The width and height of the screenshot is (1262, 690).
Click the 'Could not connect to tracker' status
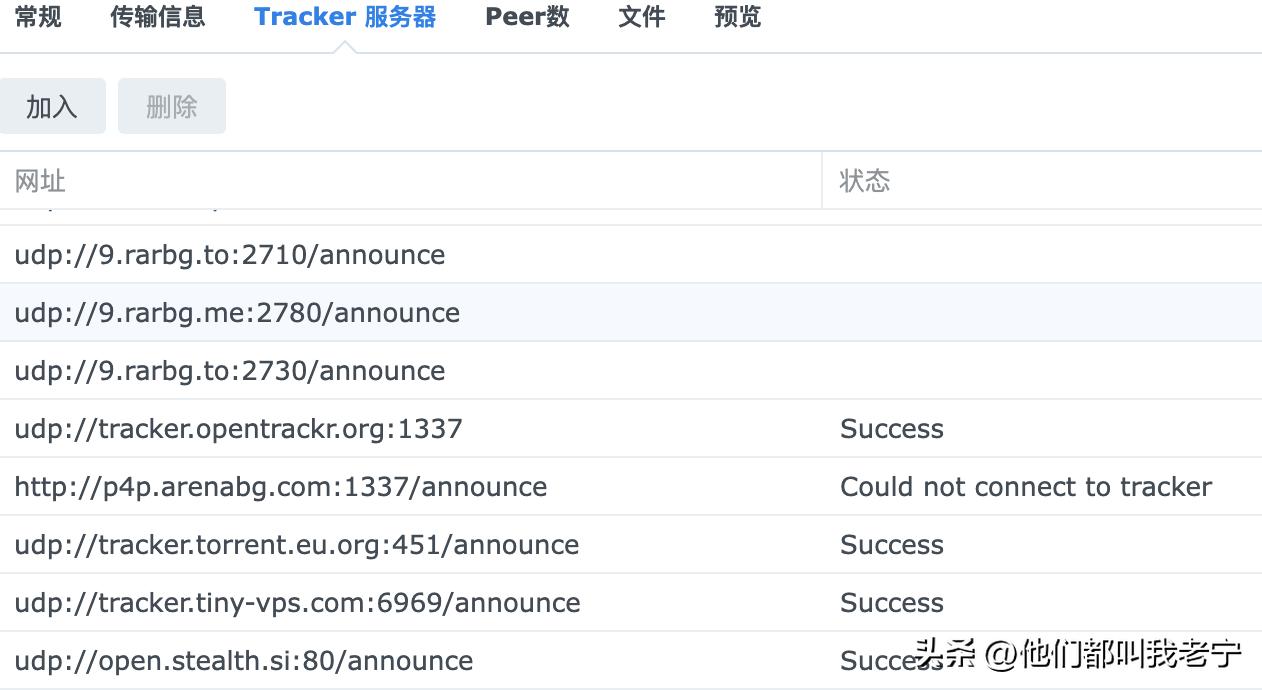[x=1025, y=487]
